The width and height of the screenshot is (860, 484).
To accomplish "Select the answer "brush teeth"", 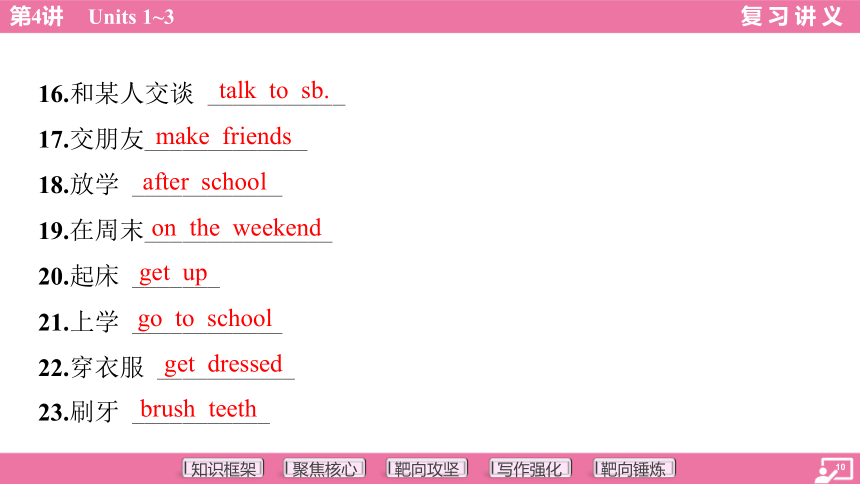I will [x=198, y=409].
